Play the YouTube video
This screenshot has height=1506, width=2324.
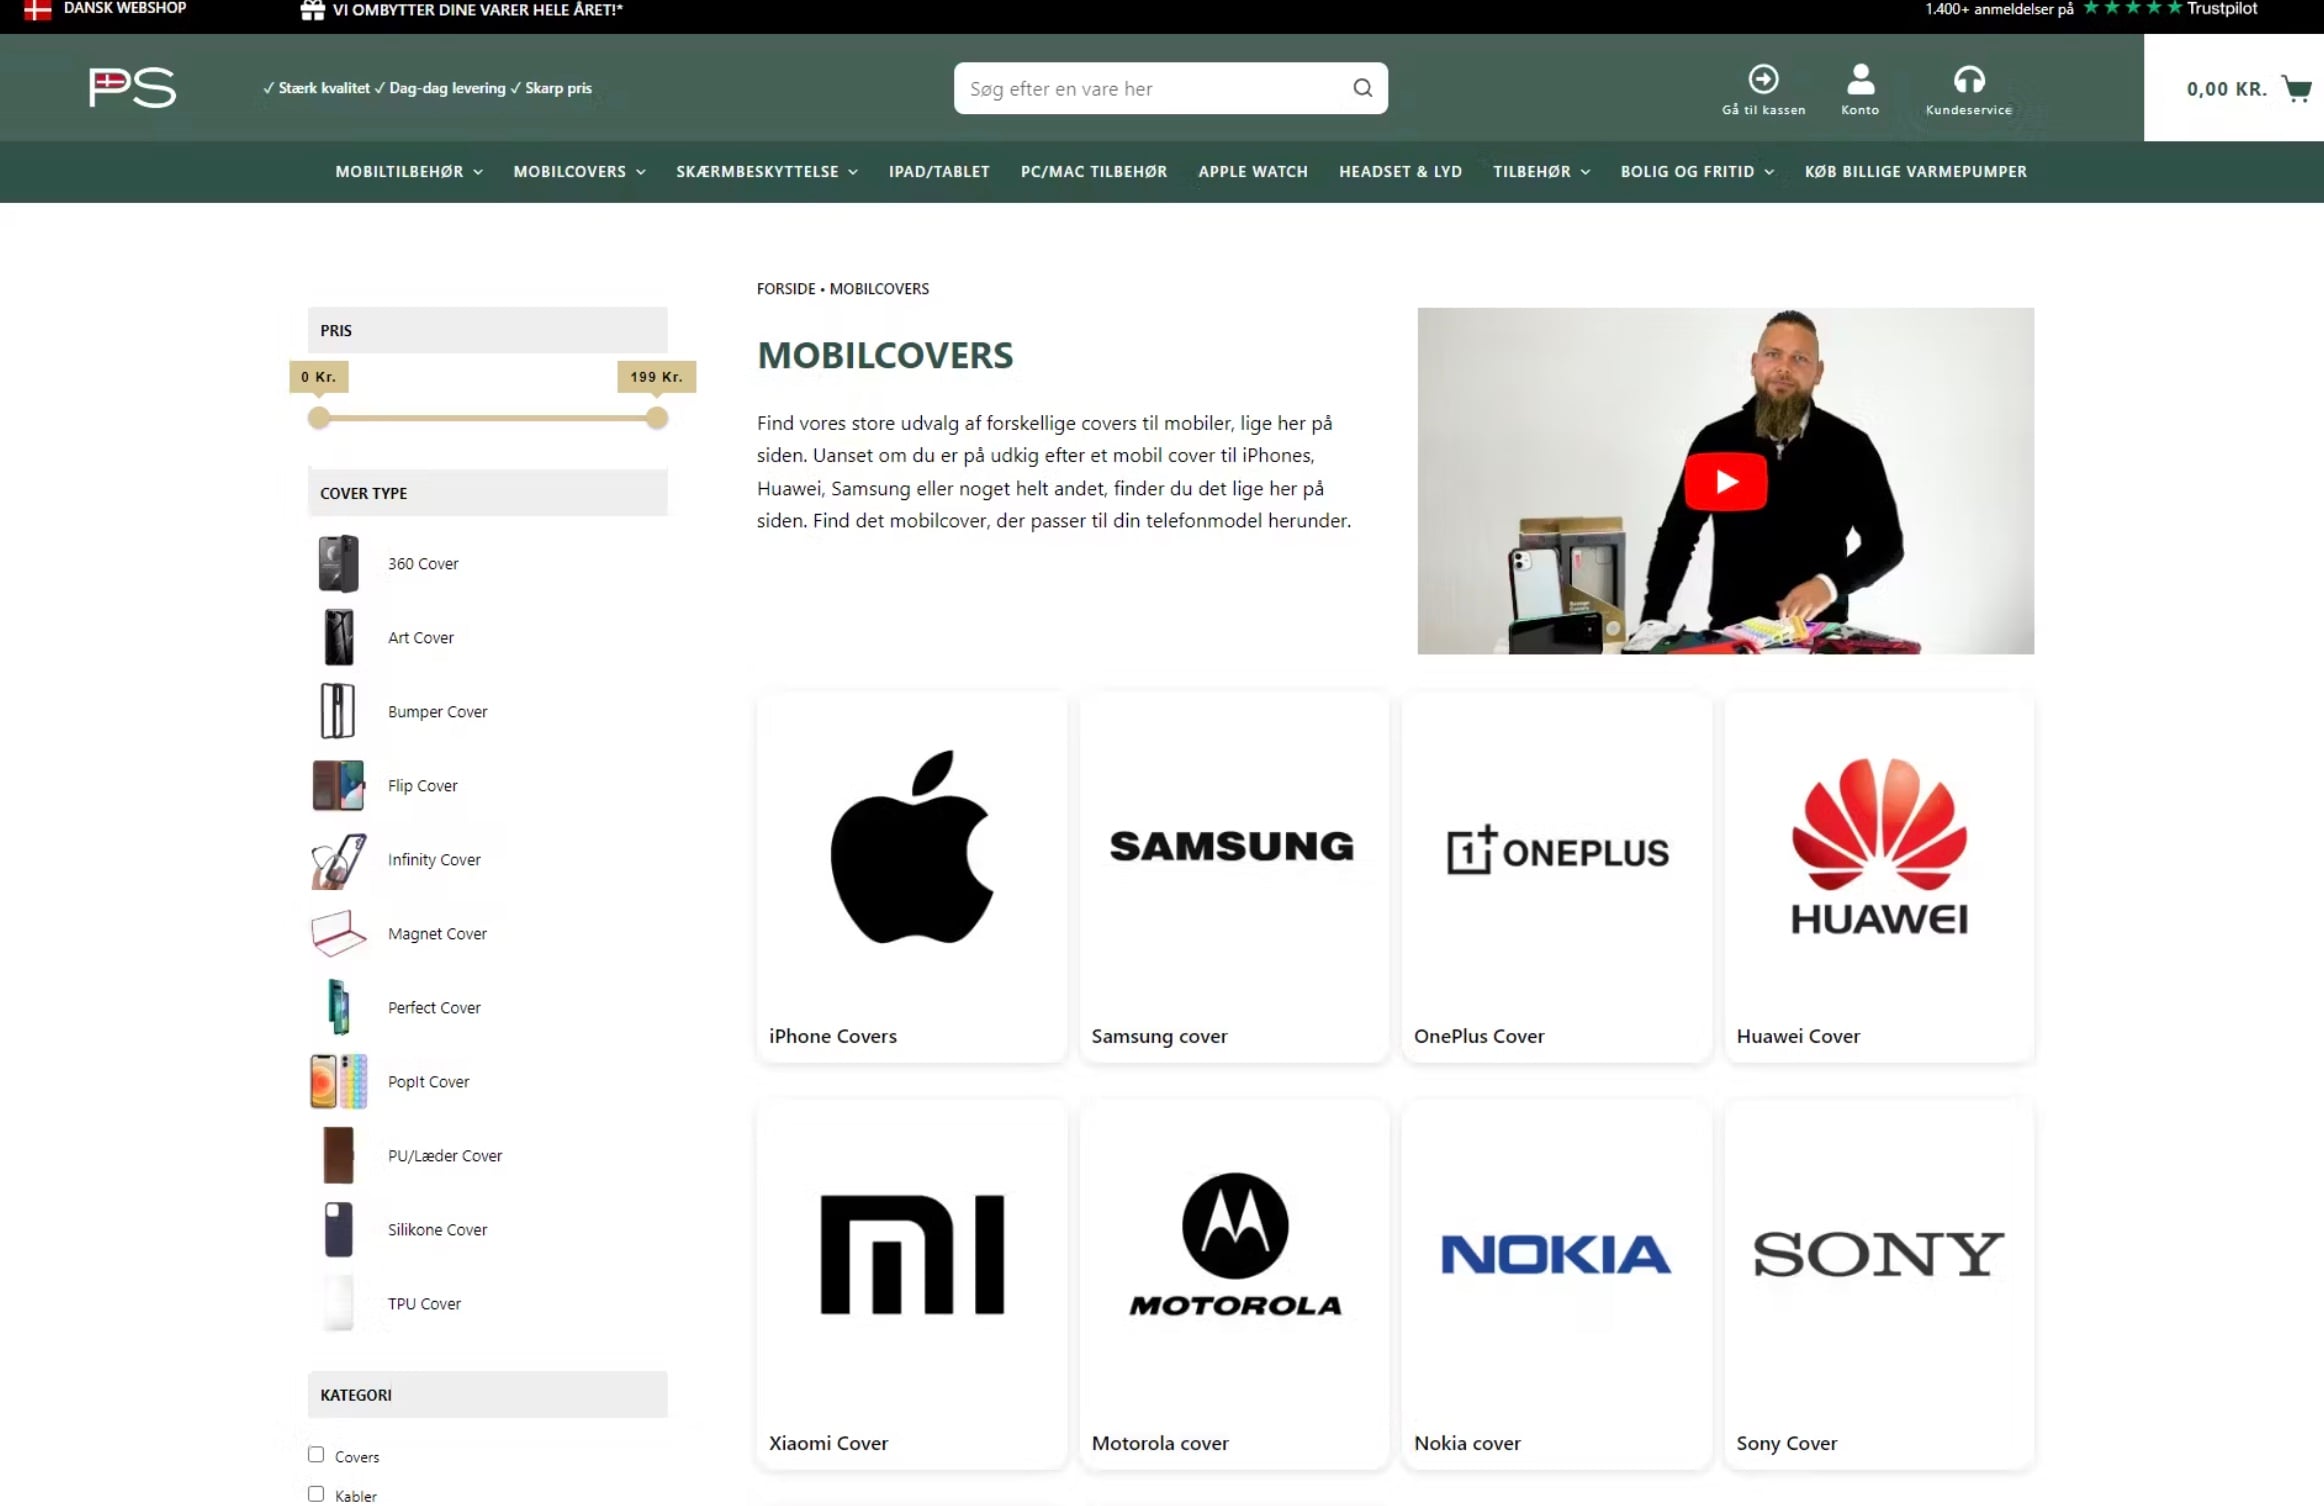point(1725,482)
